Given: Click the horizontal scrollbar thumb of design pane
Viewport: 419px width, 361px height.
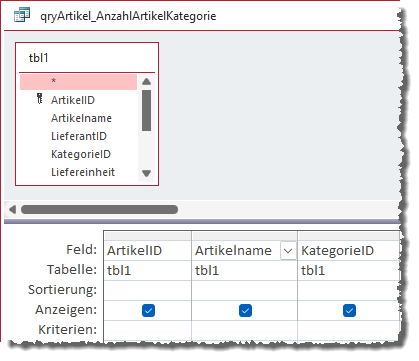Looking at the screenshot, I should tap(99, 209).
